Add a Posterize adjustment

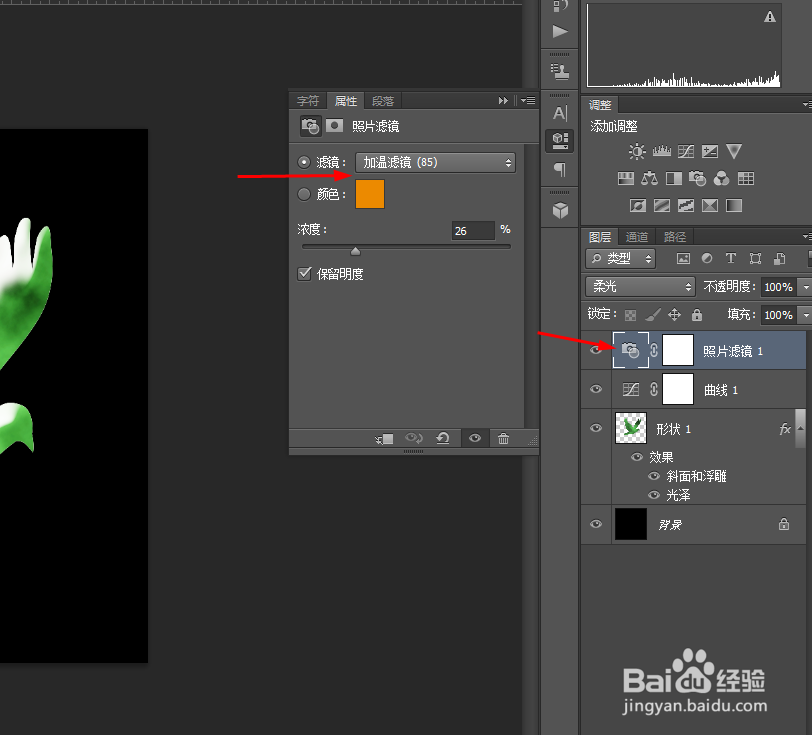click(662, 206)
